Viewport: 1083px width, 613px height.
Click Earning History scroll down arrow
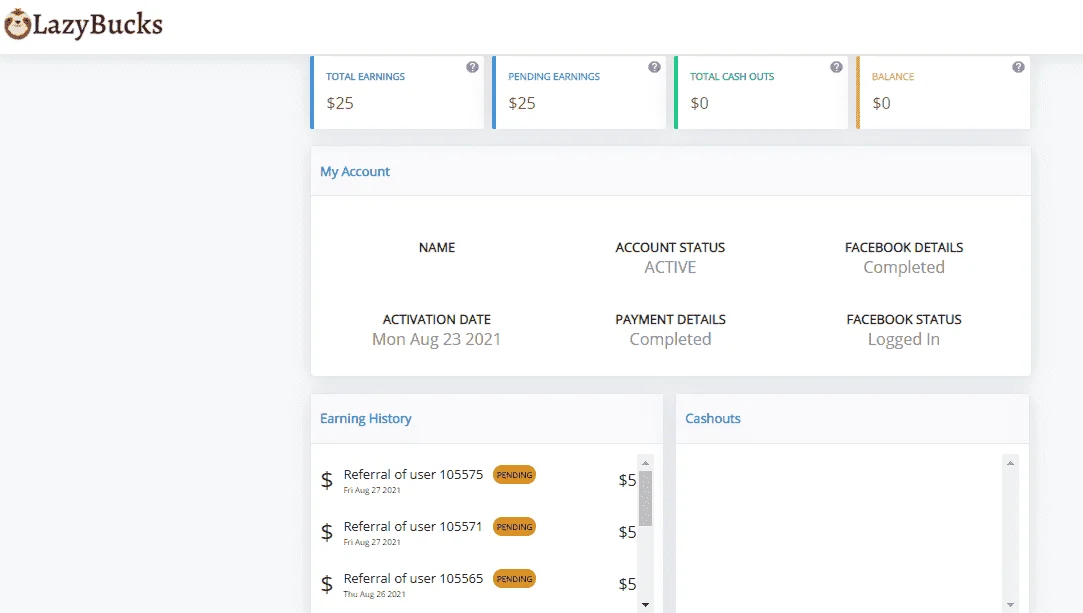[645, 605]
